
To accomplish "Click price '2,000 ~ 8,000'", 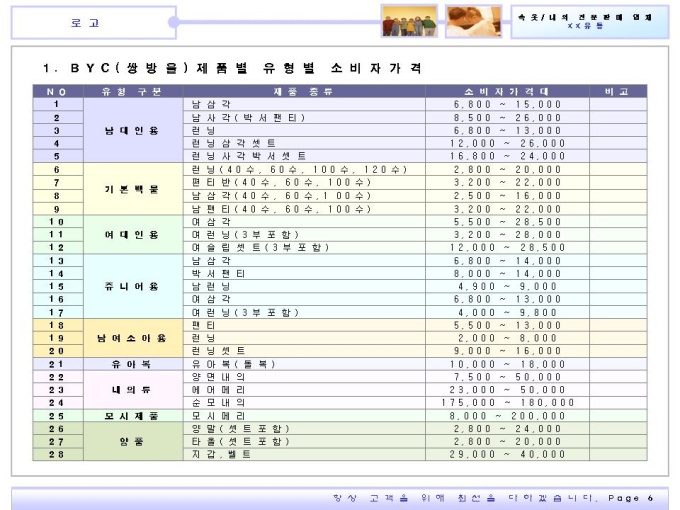I will (x=507, y=338).
